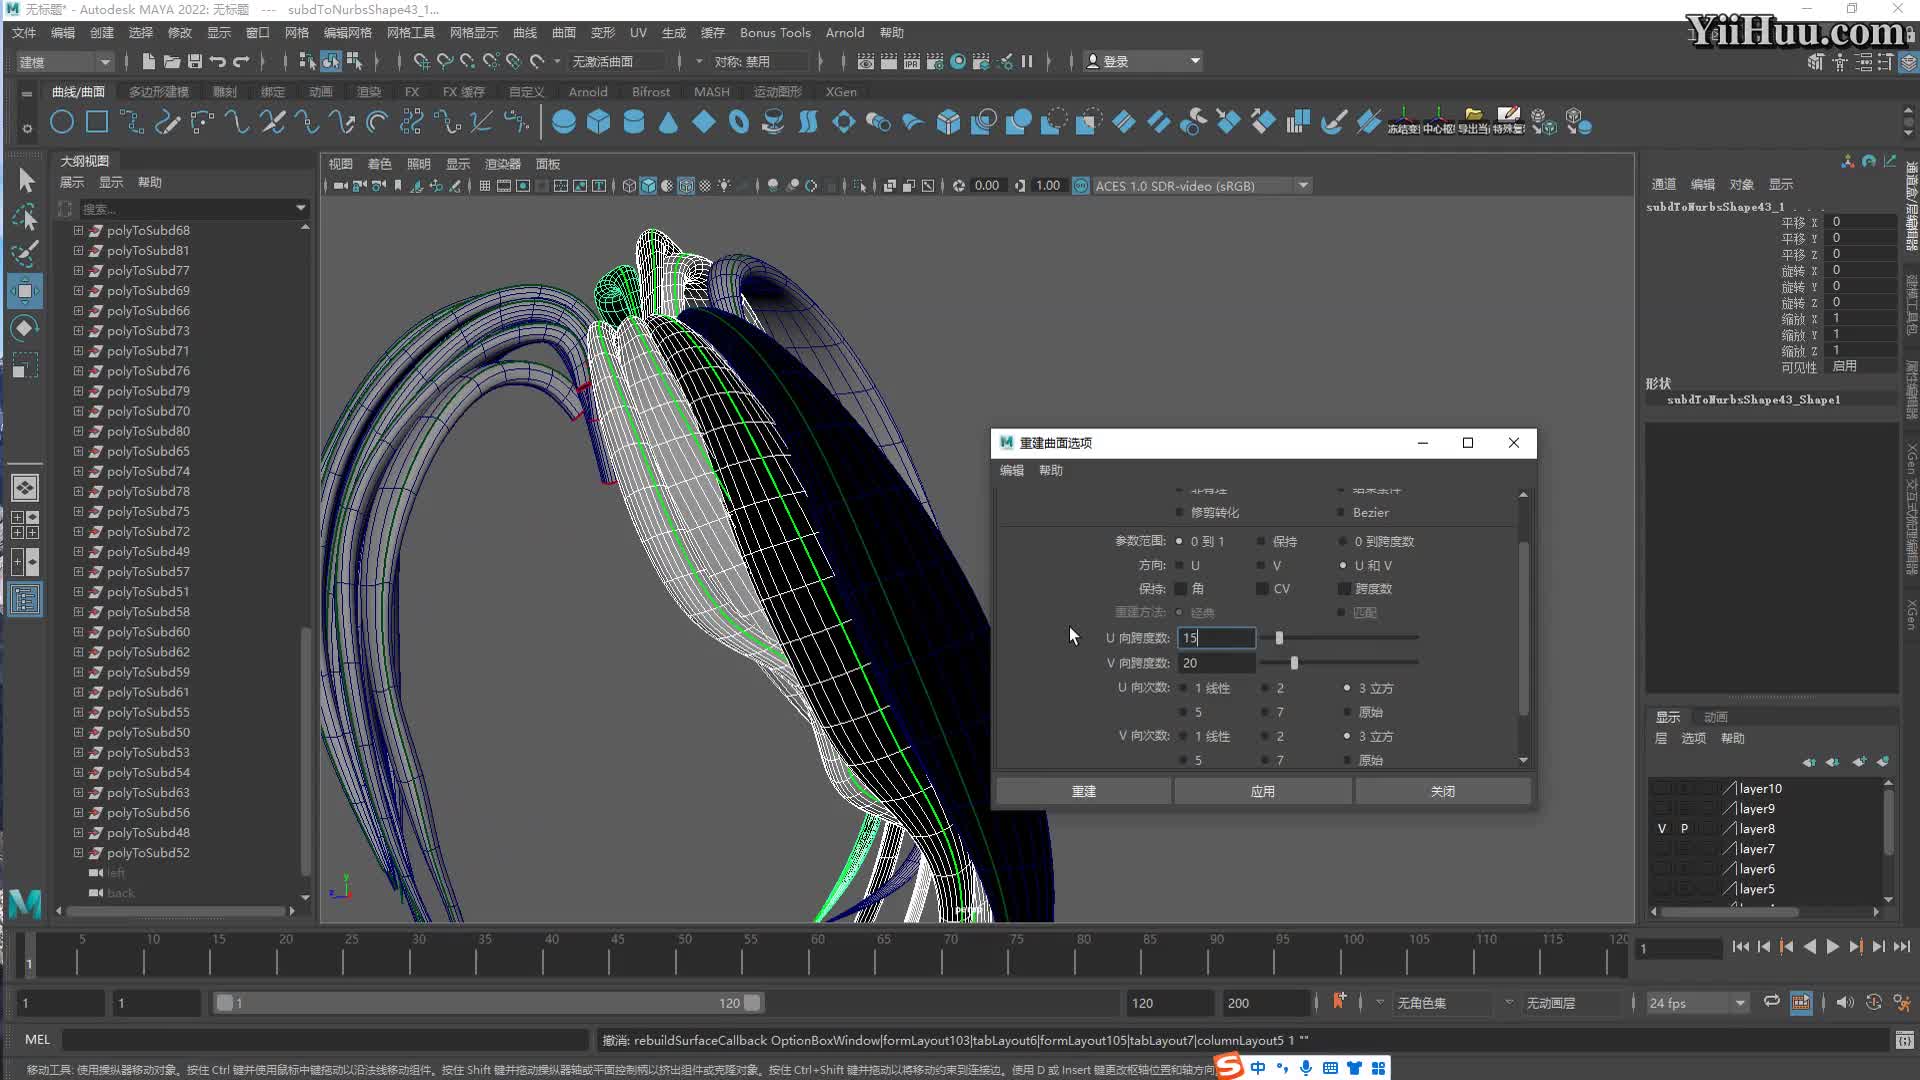
Task: Open outliner search filter dropdown arrow
Action: click(x=300, y=208)
